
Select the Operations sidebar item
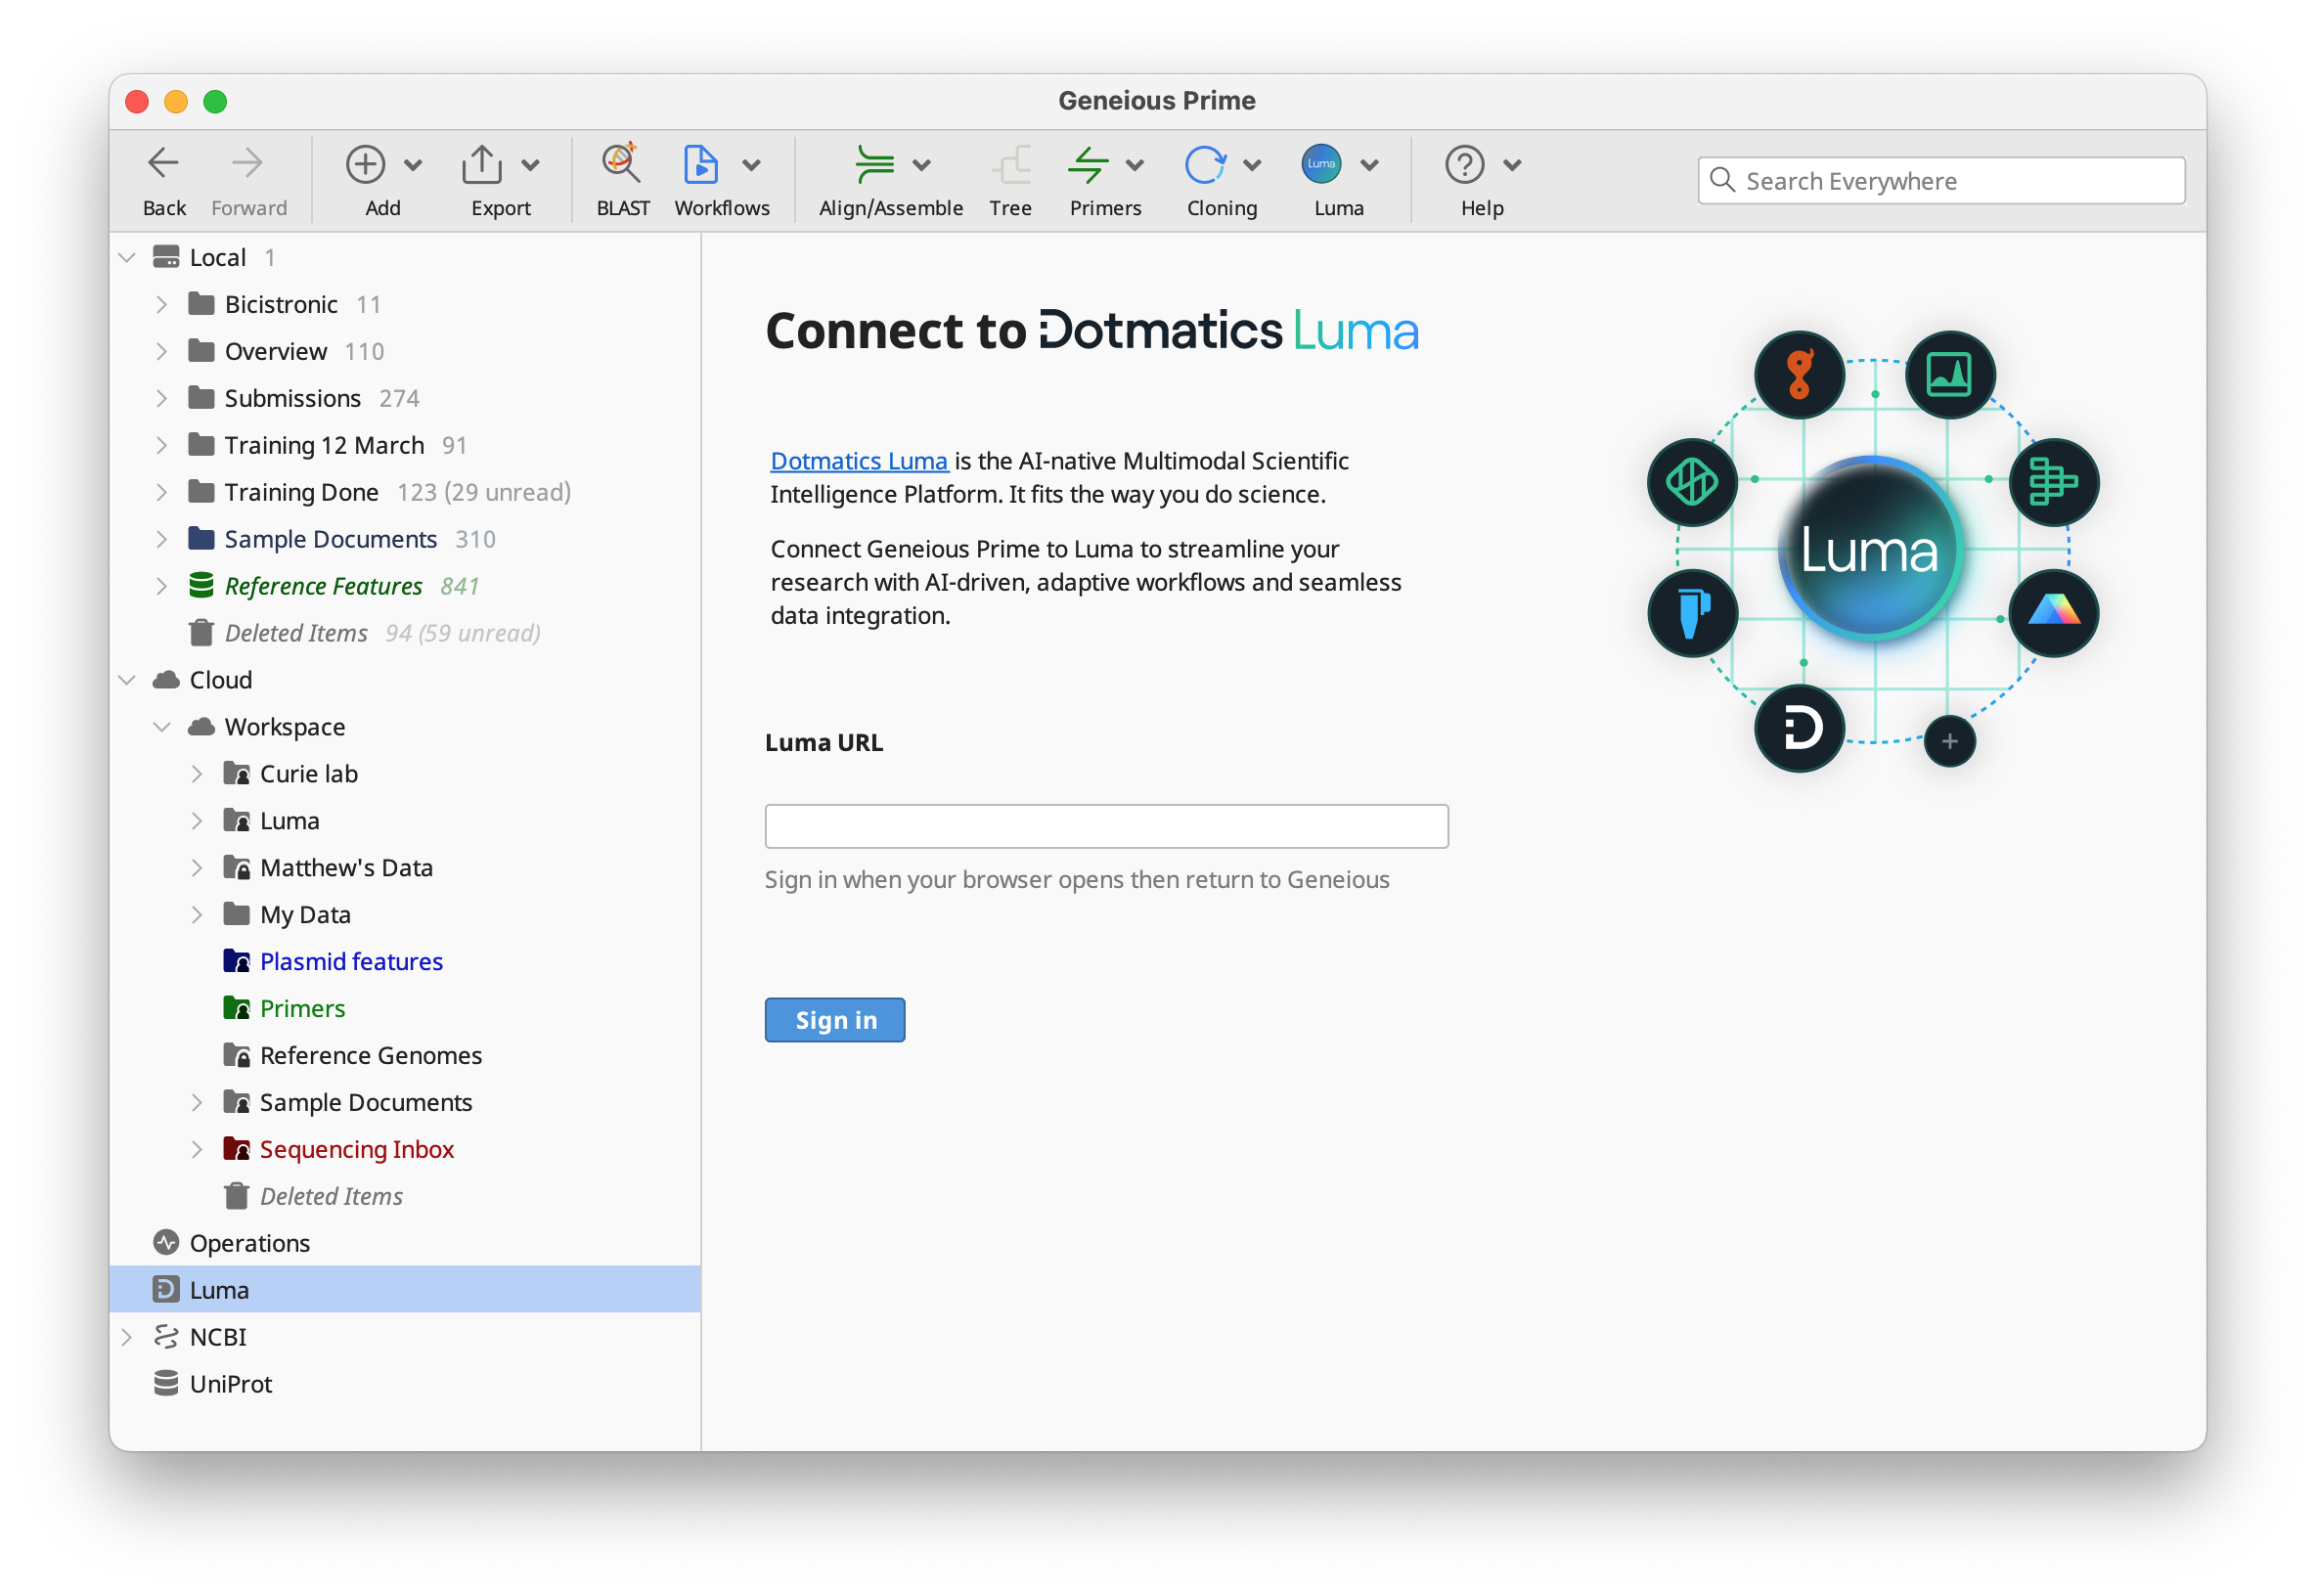coord(249,1243)
